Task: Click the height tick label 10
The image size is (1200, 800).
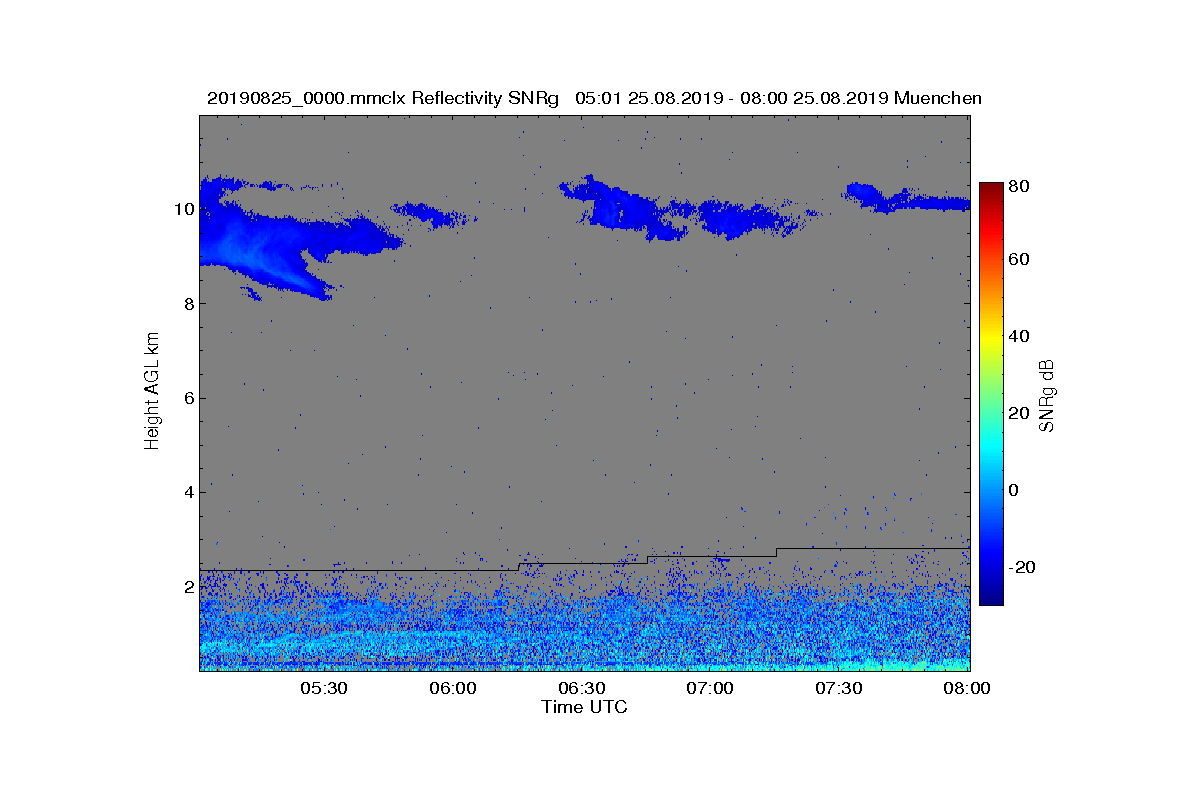Action: coord(184,209)
